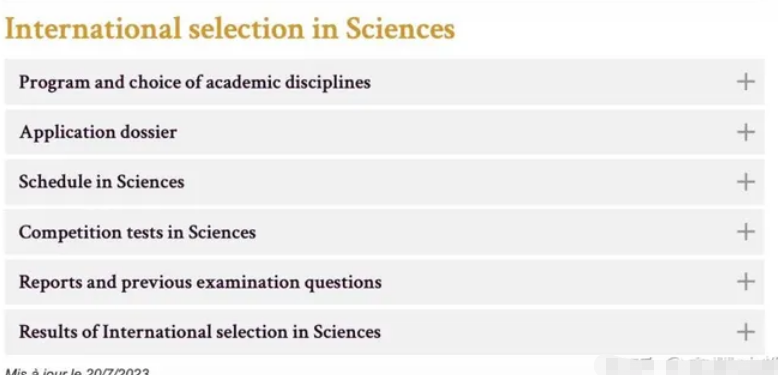The width and height of the screenshot is (778, 375).
Task: Click the plus icon on Schedule in Sciences row
Action: tap(746, 182)
